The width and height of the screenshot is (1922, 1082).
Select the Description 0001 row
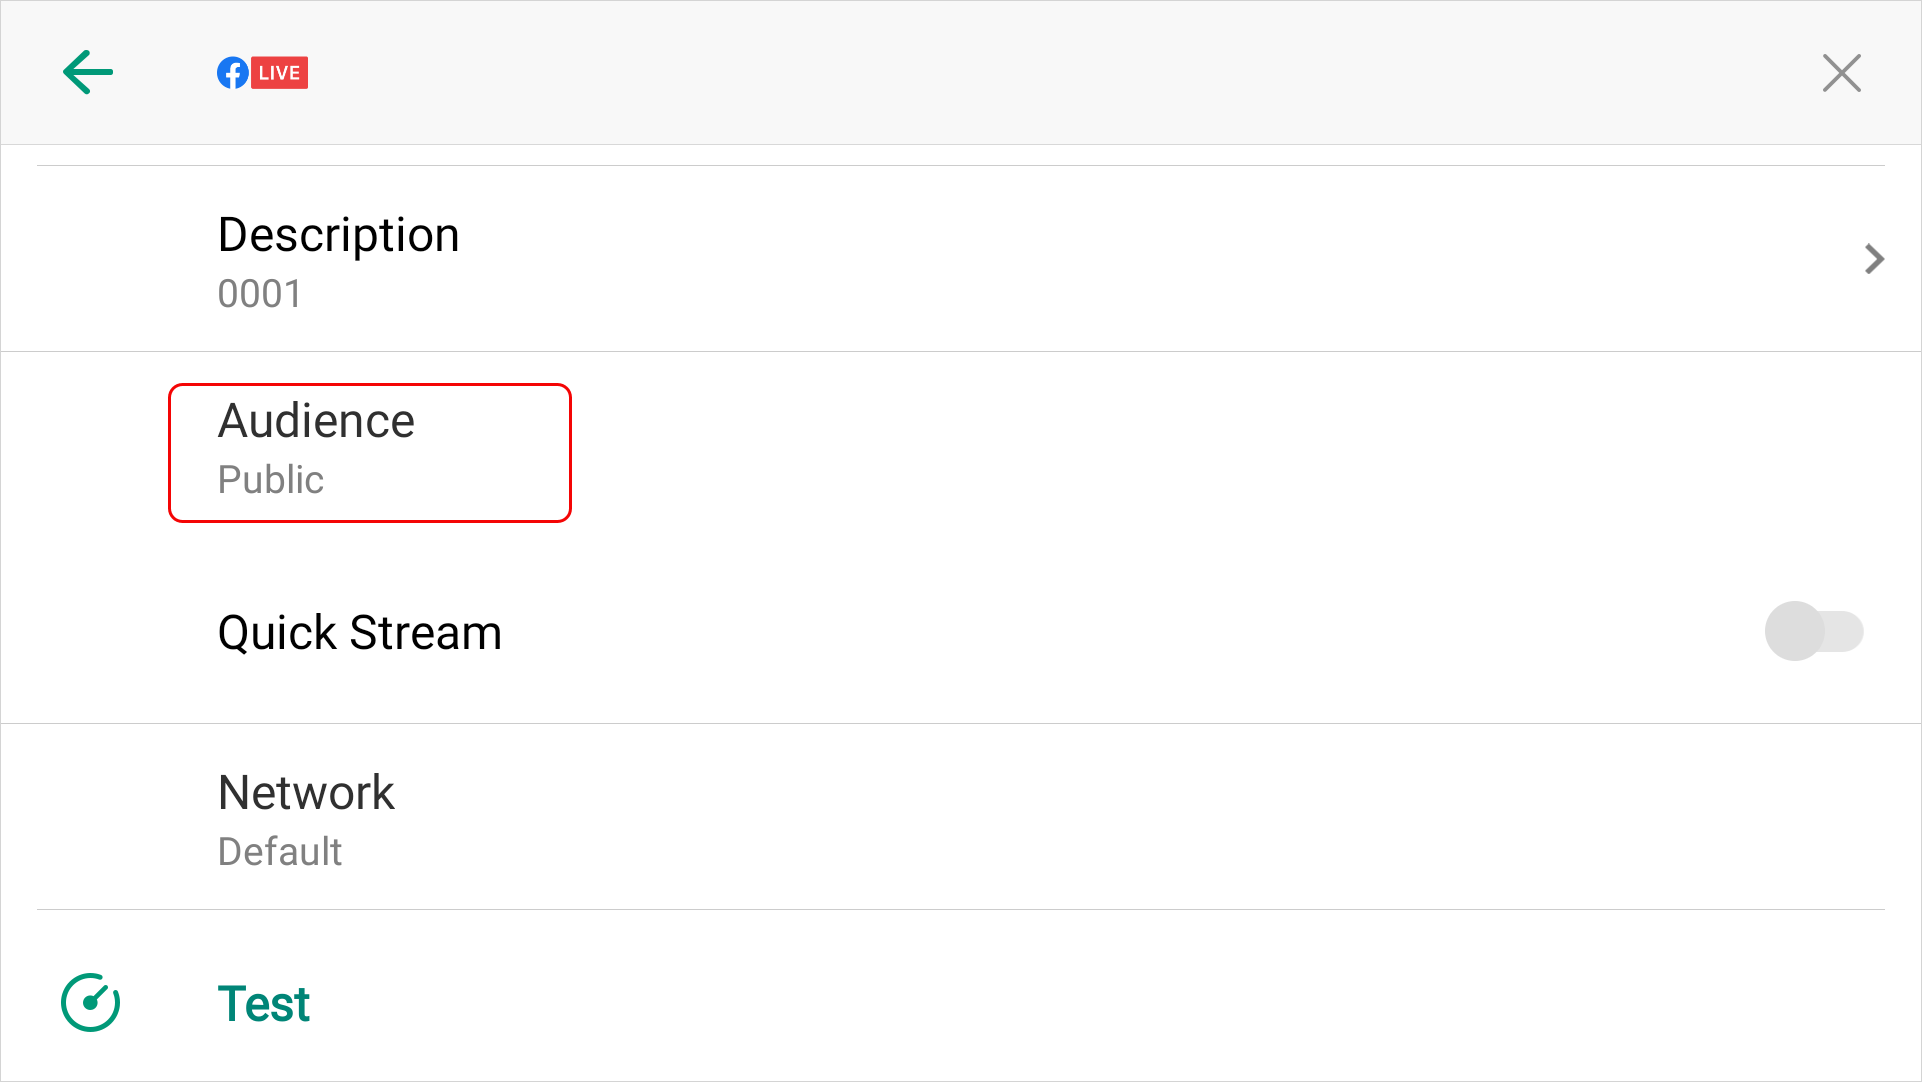(960, 260)
